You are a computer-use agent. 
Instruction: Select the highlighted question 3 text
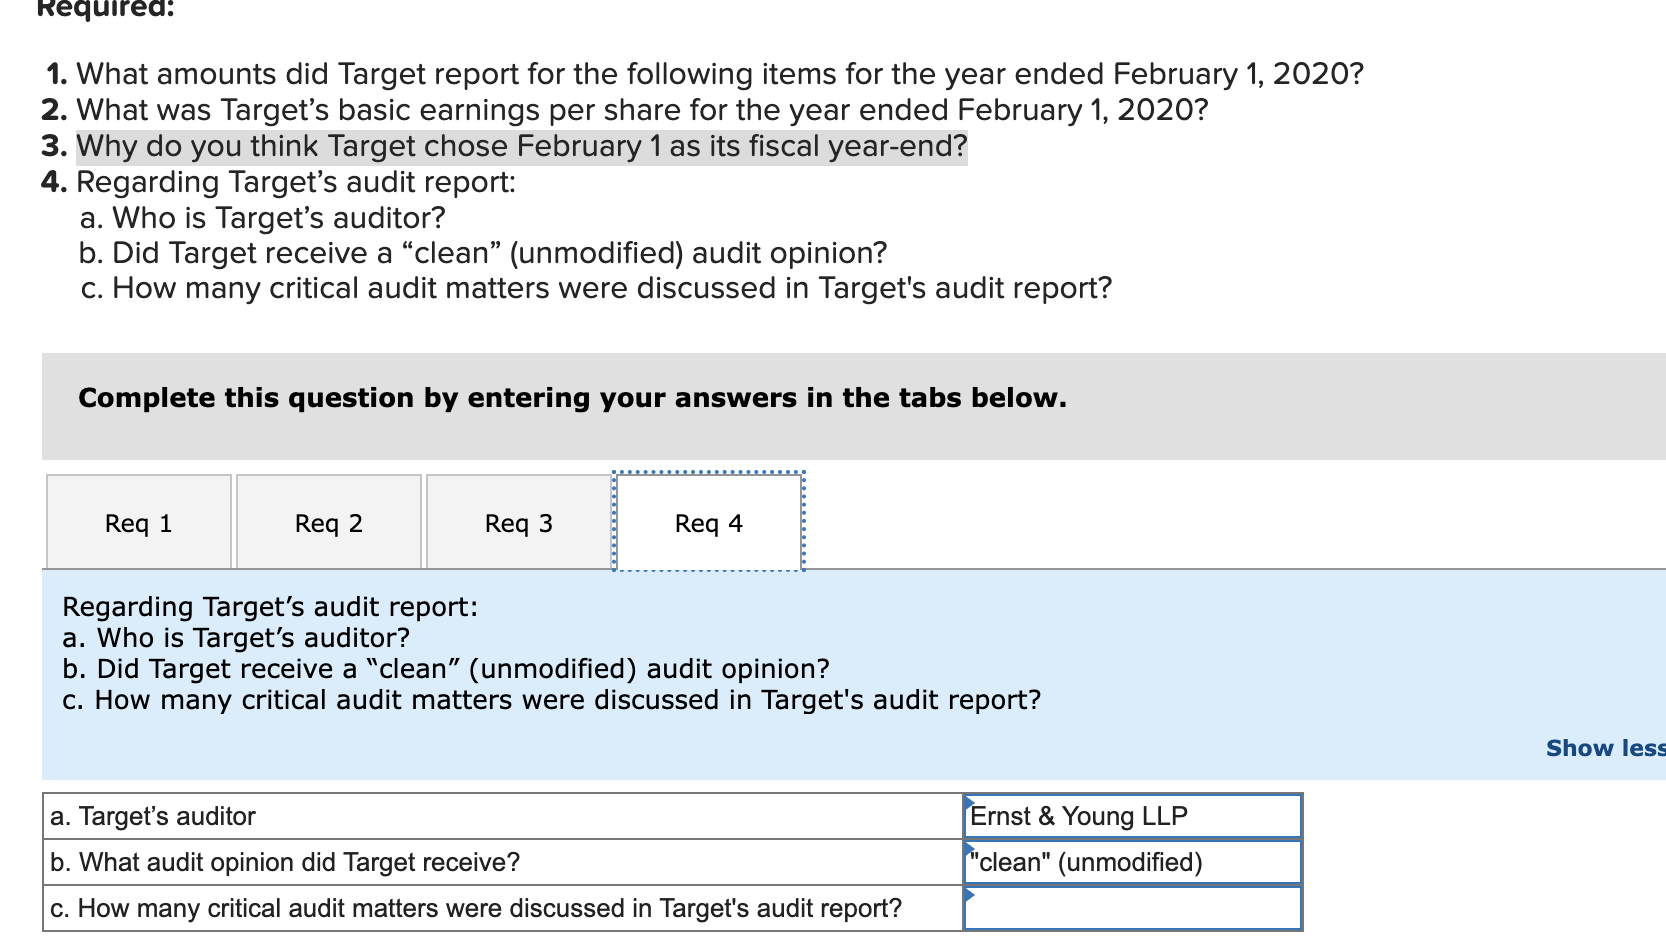[x=519, y=146]
